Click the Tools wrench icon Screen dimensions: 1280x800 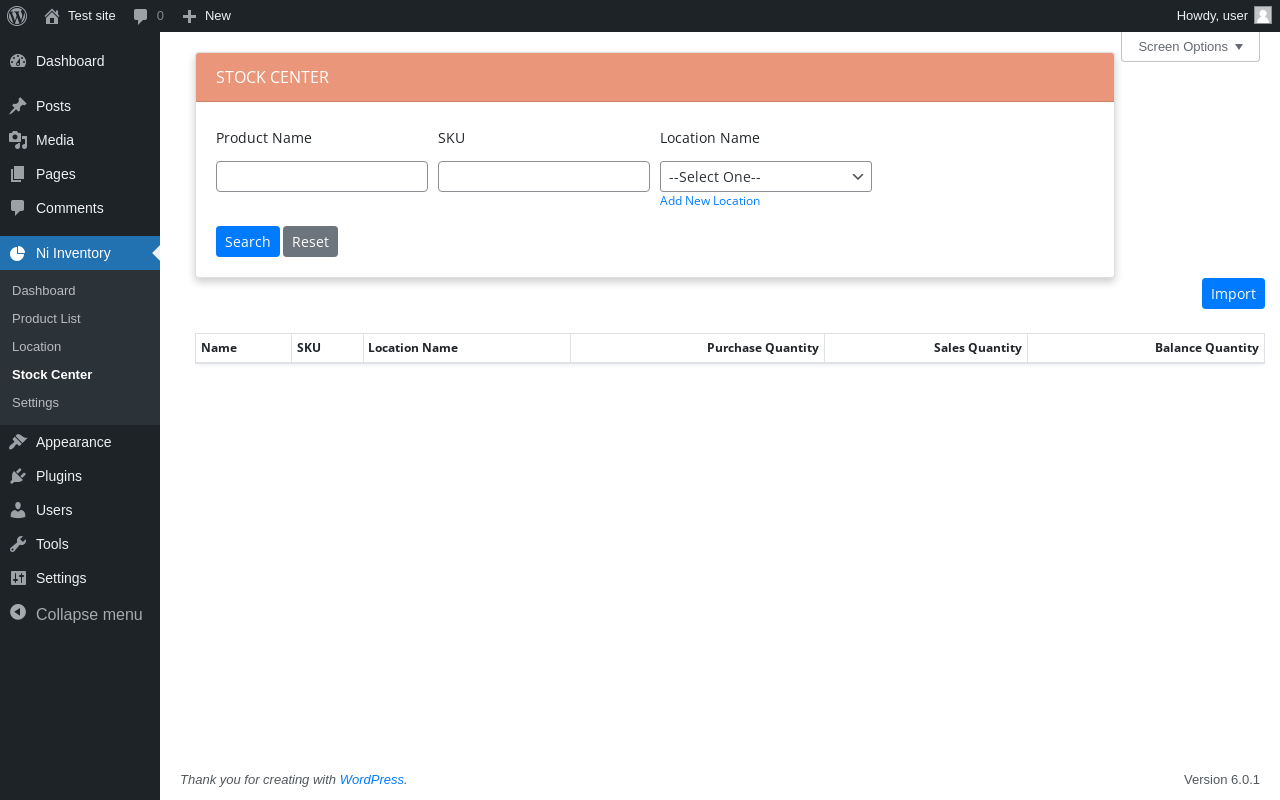[x=18, y=544]
